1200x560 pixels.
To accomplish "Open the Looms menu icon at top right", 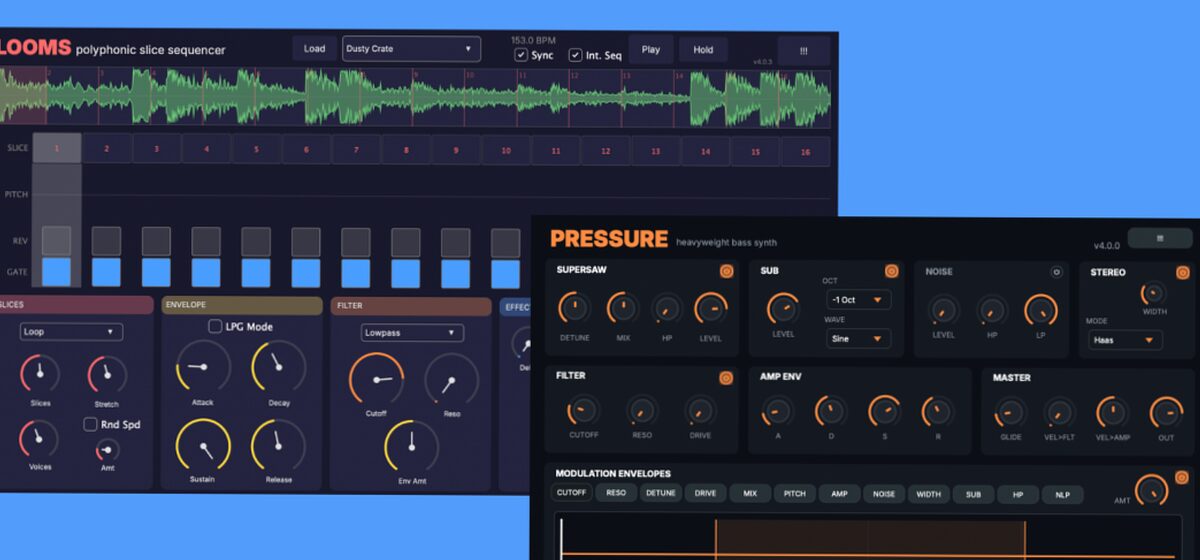I will 803,50.
